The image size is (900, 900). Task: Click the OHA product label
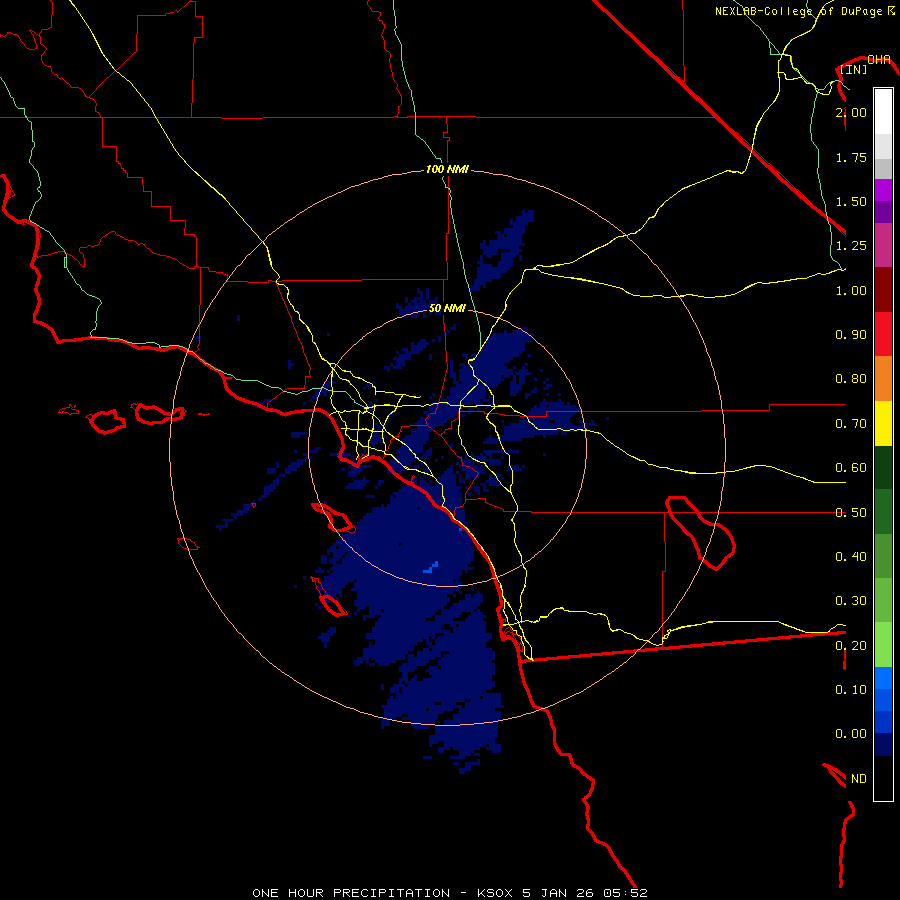(x=878, y=60)
